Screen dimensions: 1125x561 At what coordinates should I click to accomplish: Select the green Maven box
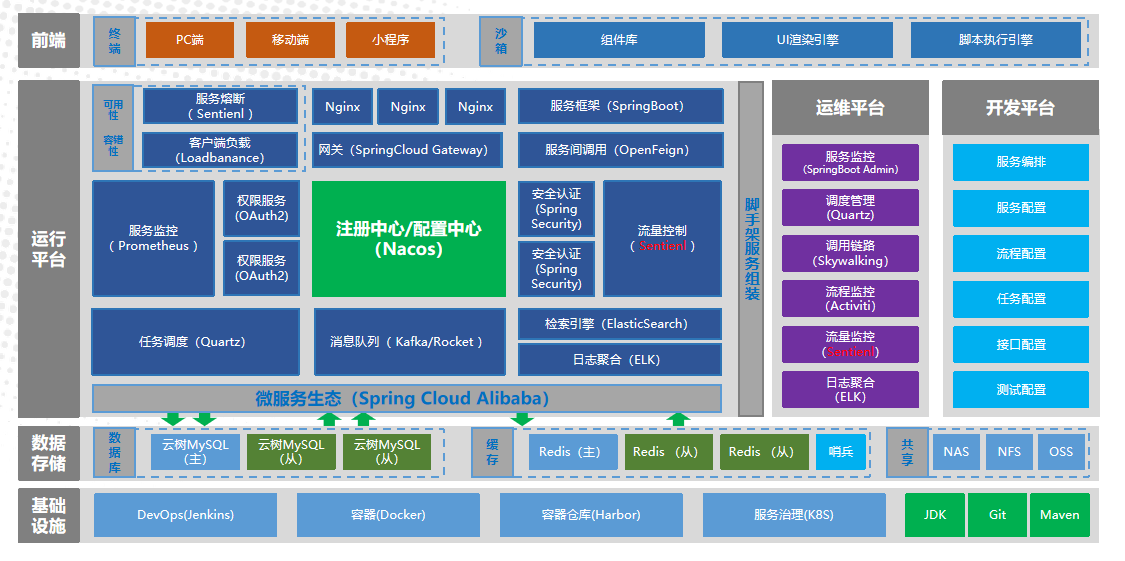pyautogui.click(x=1060, y=515)
